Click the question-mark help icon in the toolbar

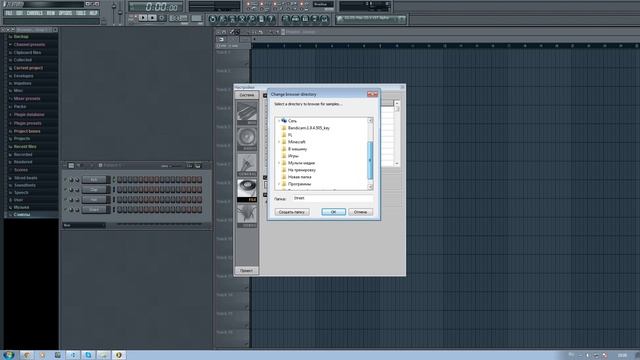tap(270, 19)
